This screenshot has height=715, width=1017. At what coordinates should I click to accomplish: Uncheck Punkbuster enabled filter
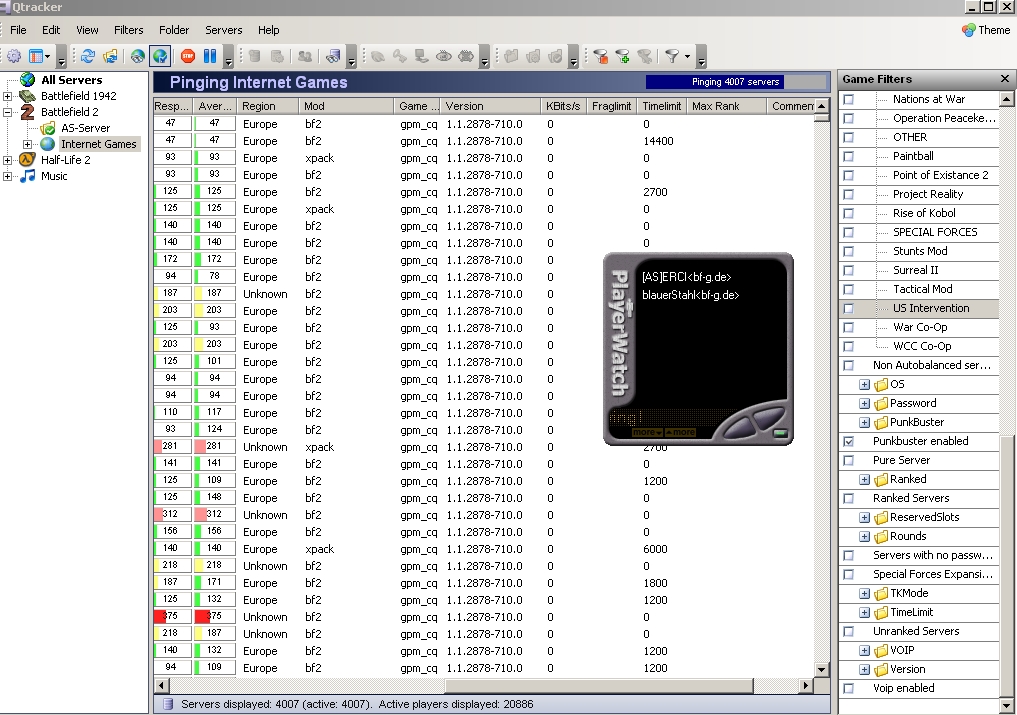pos(848,441)
